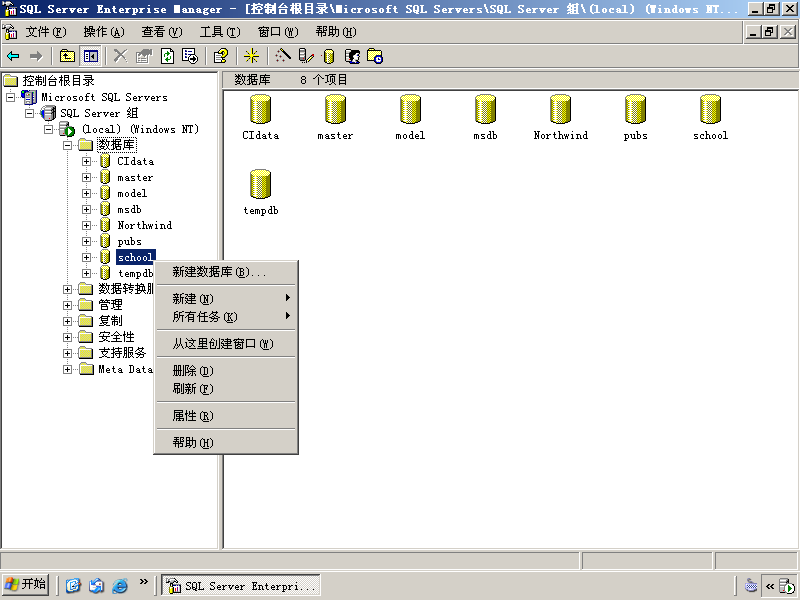Click the New Login toolbar icon
800x600 pixels.
pos(352,56)
